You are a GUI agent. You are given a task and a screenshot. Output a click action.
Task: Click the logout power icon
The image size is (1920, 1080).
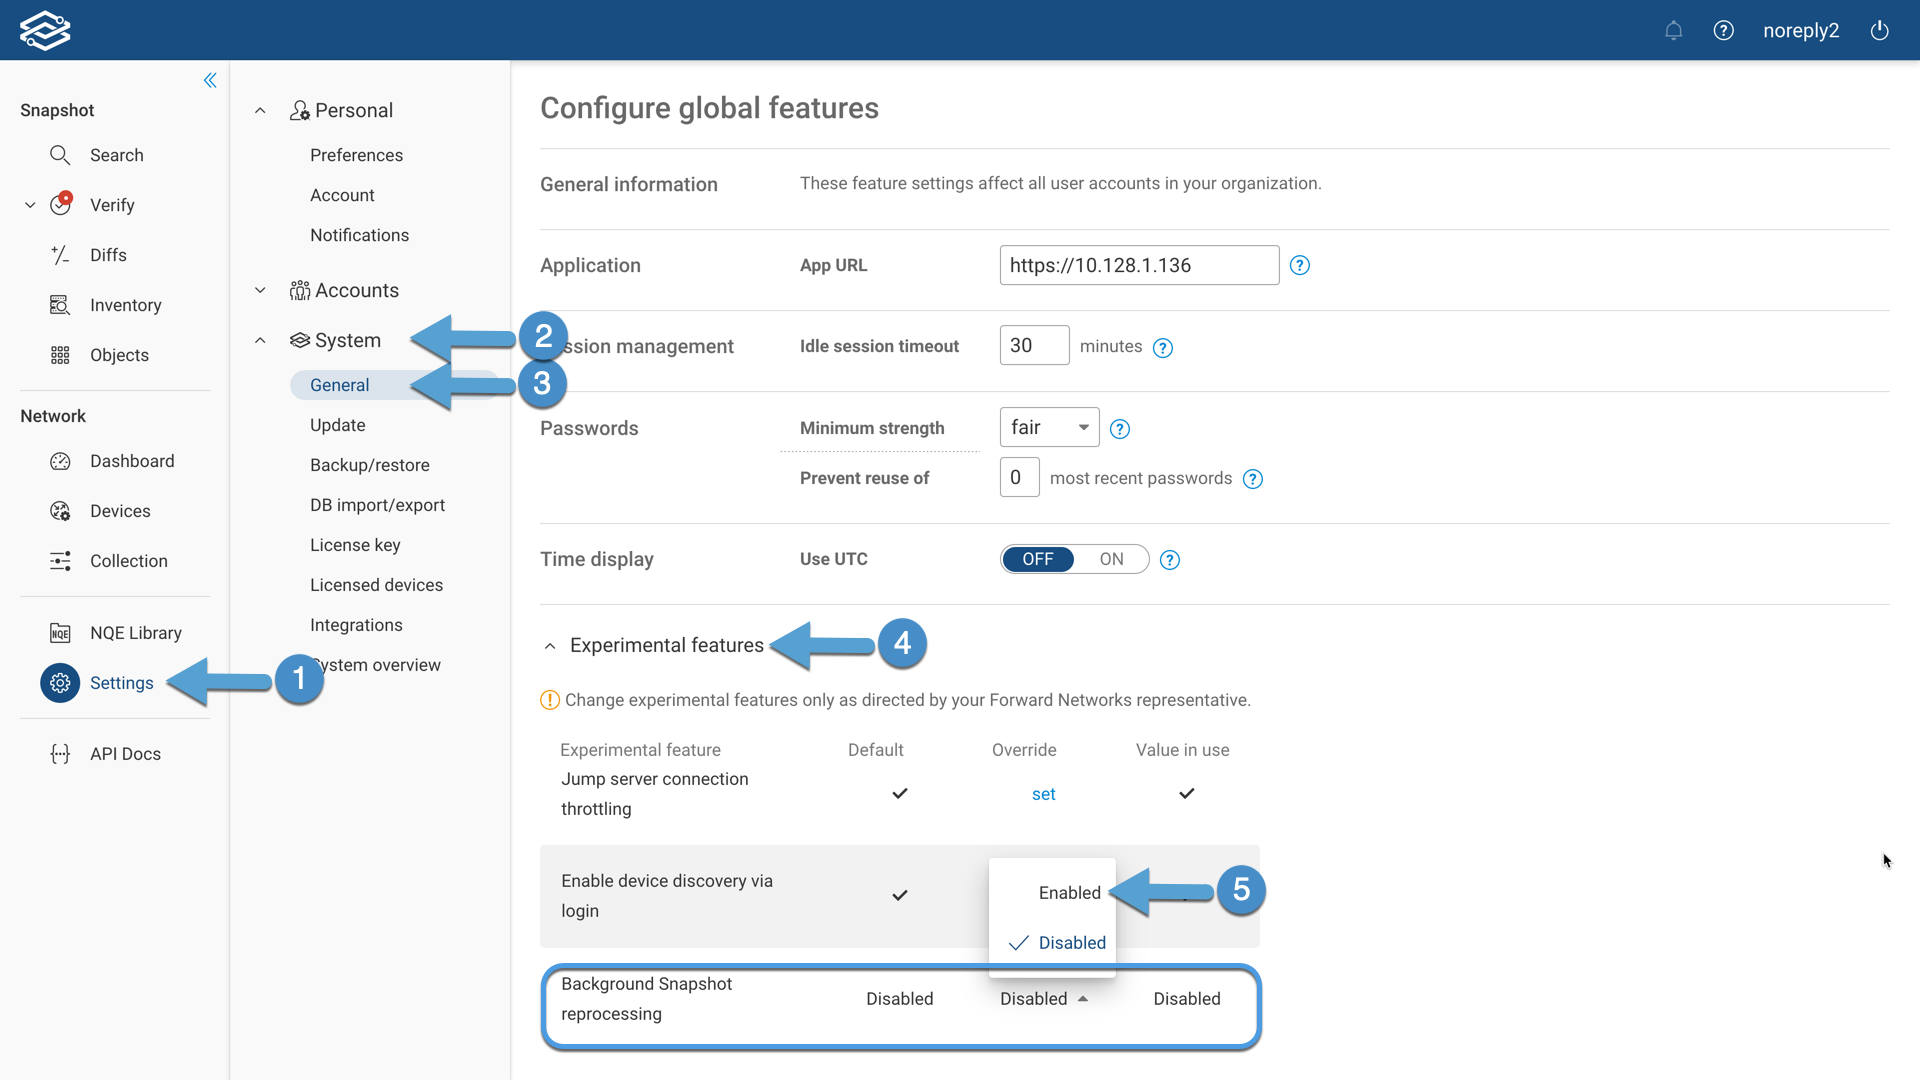point(1879,31)
